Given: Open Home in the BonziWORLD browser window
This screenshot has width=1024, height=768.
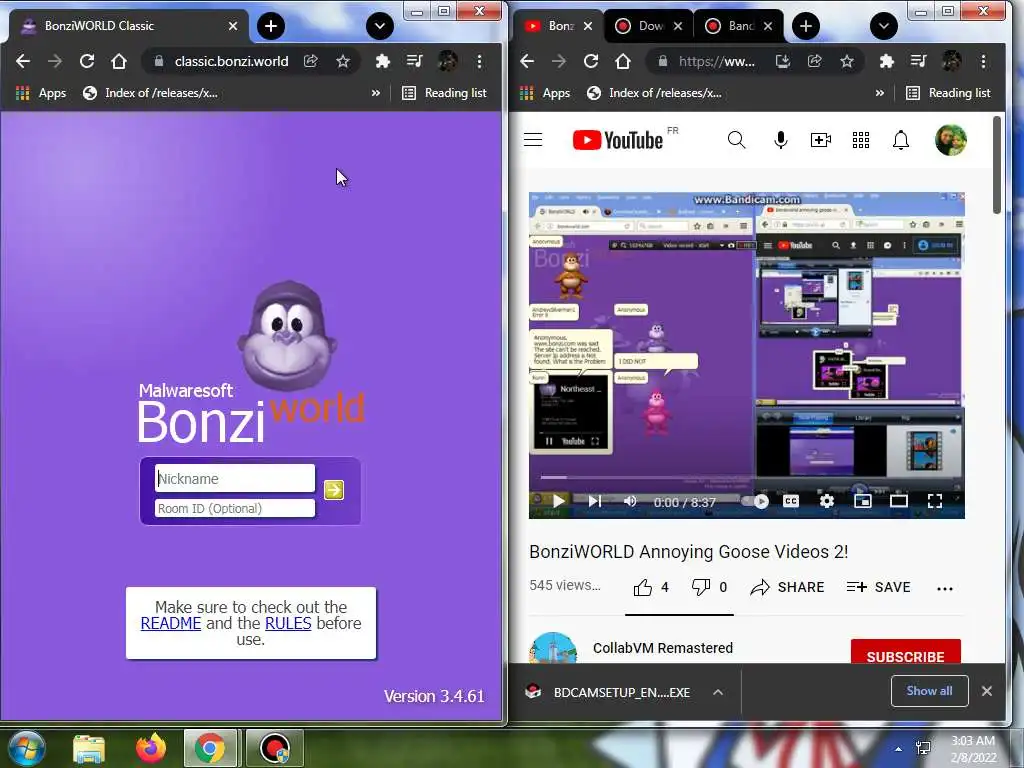Looking at the screenshot, I should 118,61.
